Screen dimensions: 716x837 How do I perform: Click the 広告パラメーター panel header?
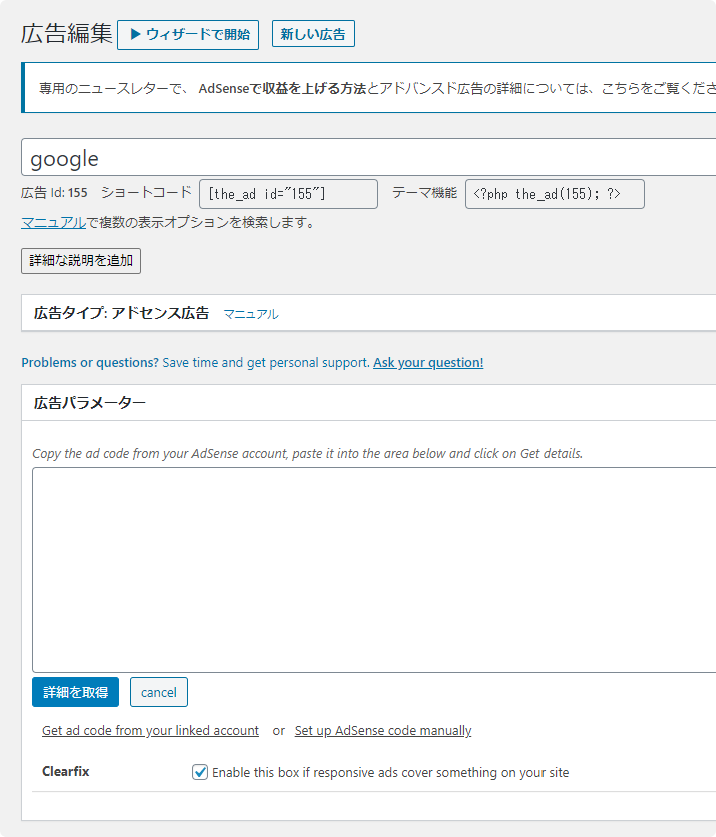click(x=368, y=402)
